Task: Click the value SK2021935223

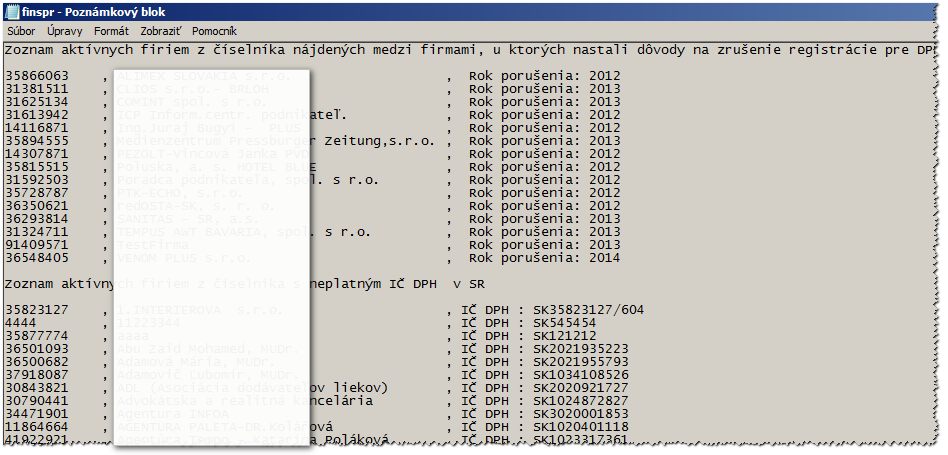Action: 580,349
